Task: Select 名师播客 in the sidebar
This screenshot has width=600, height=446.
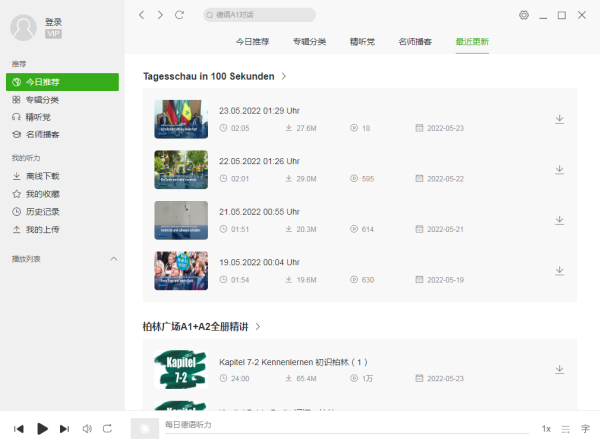Action: click(62, 134)
